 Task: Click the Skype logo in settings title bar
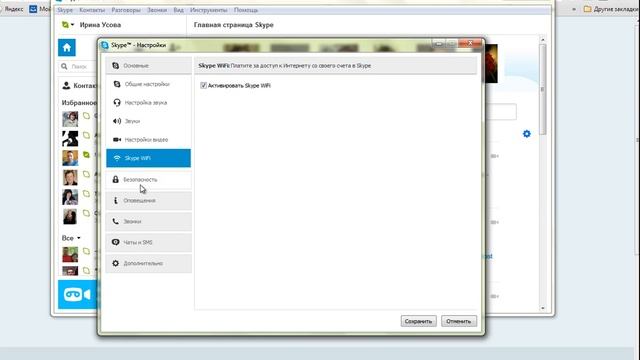pyautogui.click(x=105, y=45)
